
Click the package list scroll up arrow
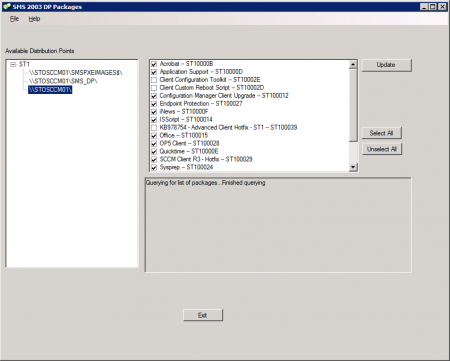[x=353, y=65]
